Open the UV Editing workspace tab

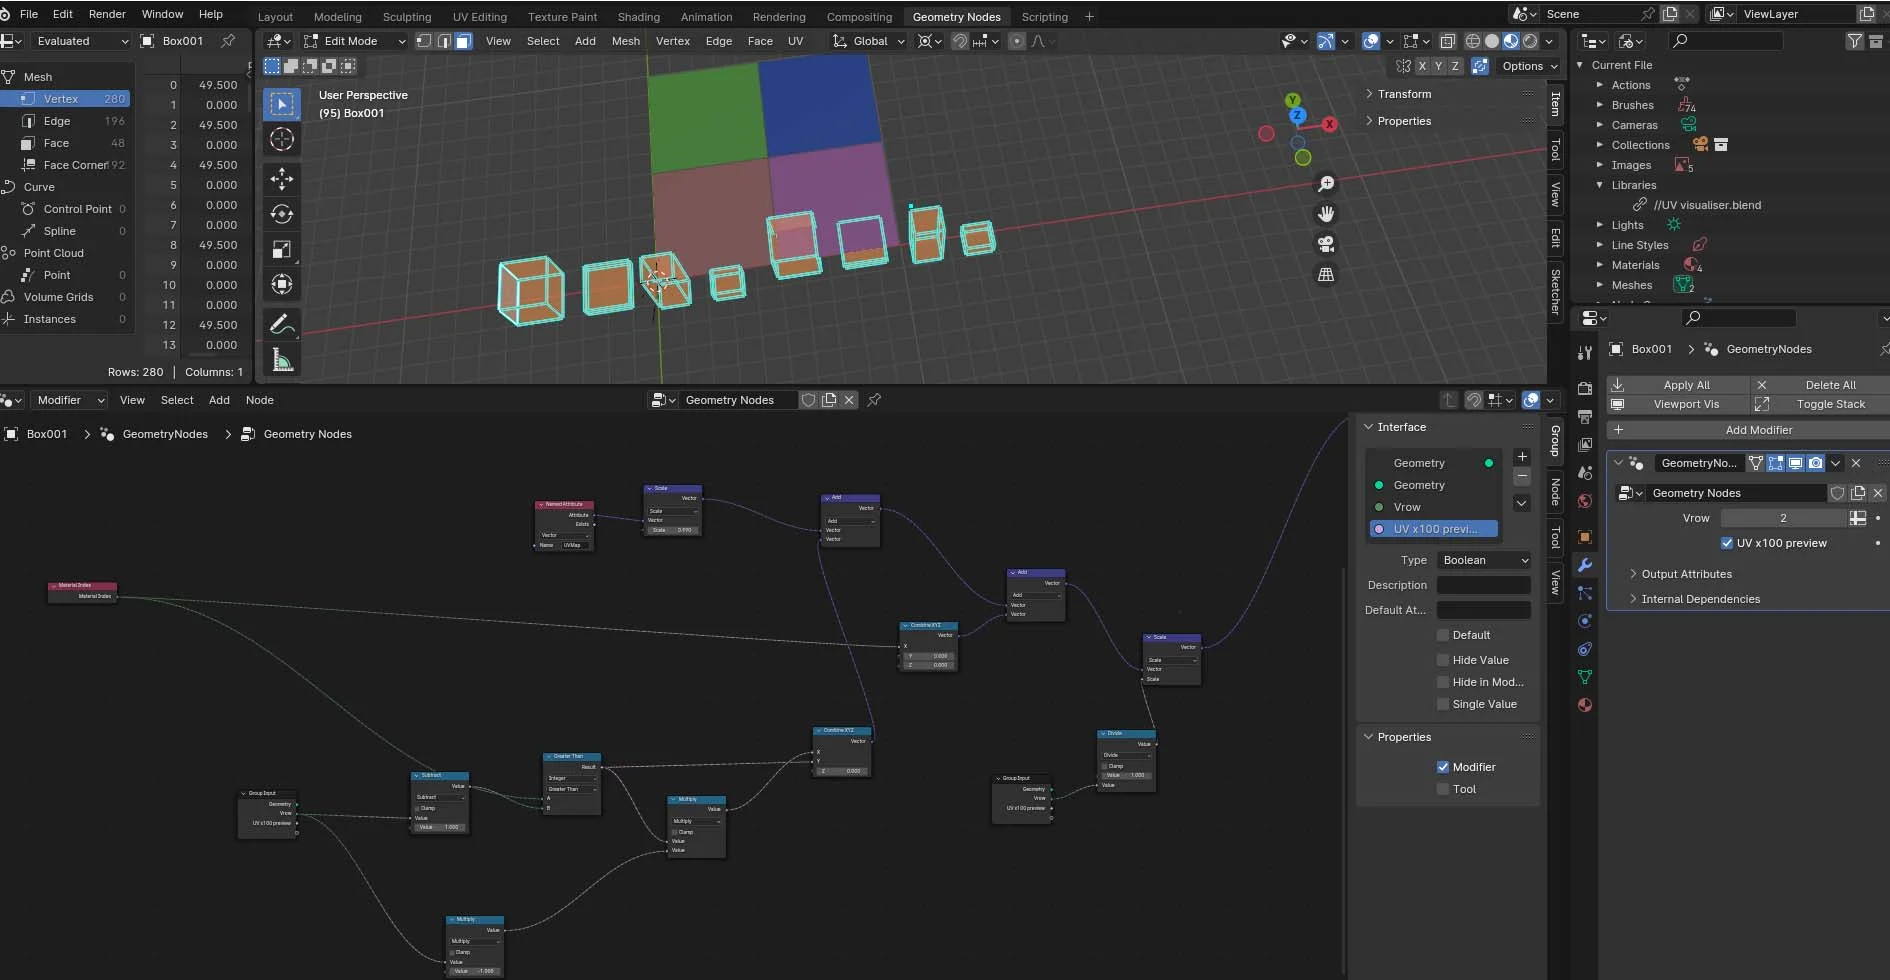pos(479,17)
